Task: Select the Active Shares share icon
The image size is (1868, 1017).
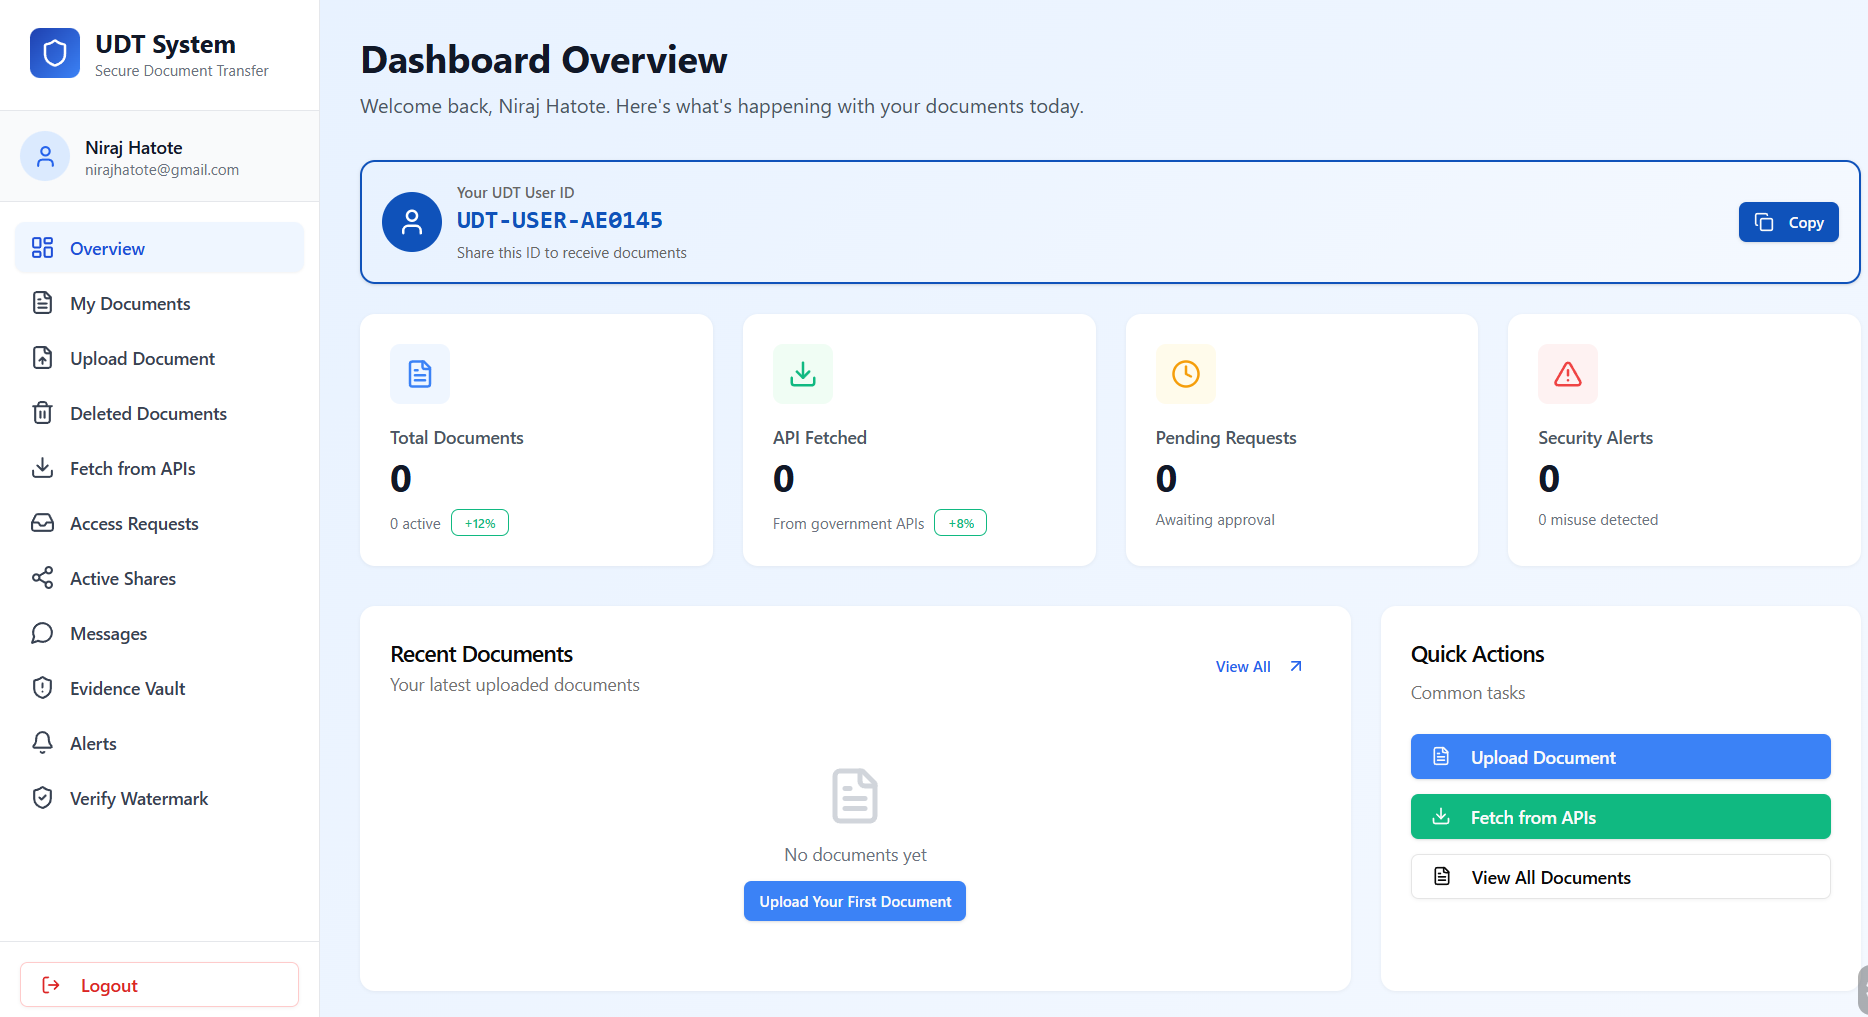Action: (42, 578)
